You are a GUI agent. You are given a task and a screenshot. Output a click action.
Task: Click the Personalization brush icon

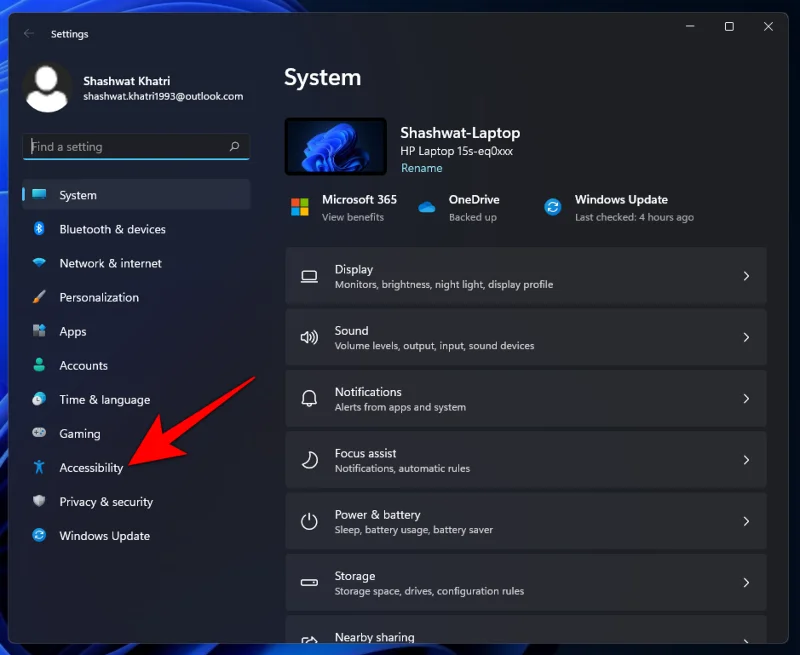click(37, 297)
